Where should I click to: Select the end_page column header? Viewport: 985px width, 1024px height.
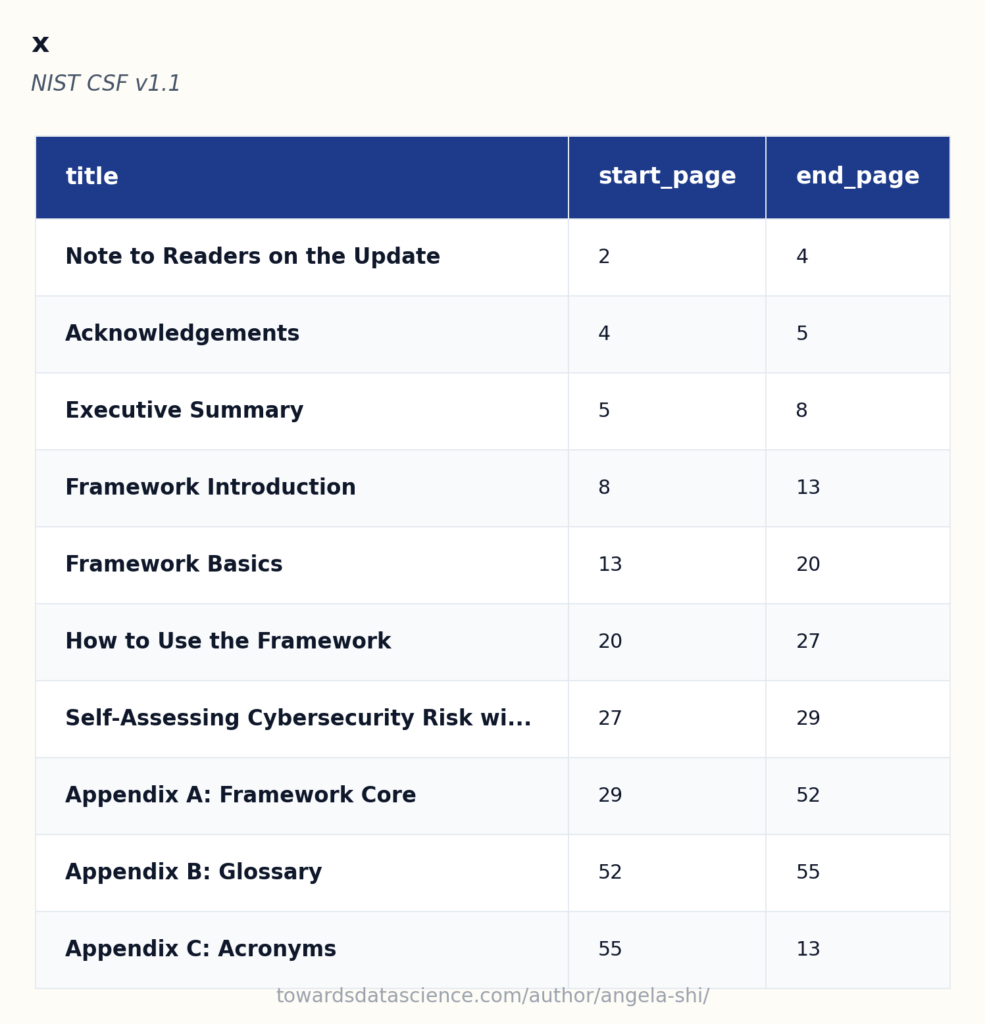point(858,177)
